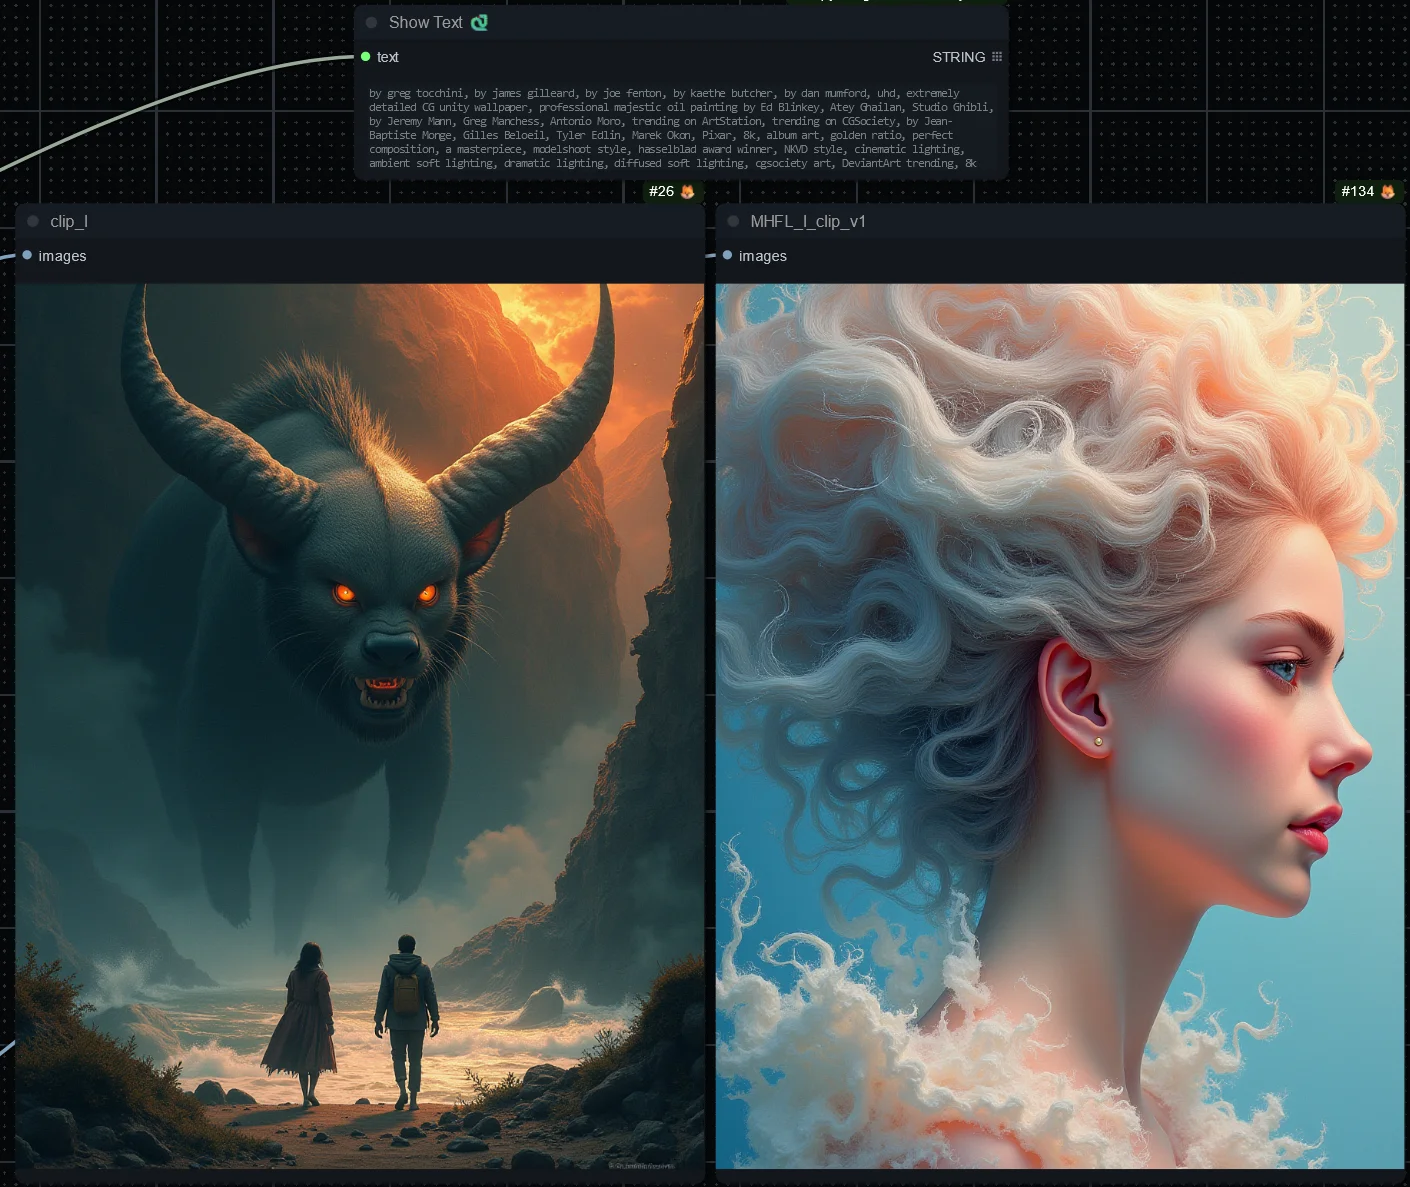Click the fox icon next to #26

click(687, 191)
